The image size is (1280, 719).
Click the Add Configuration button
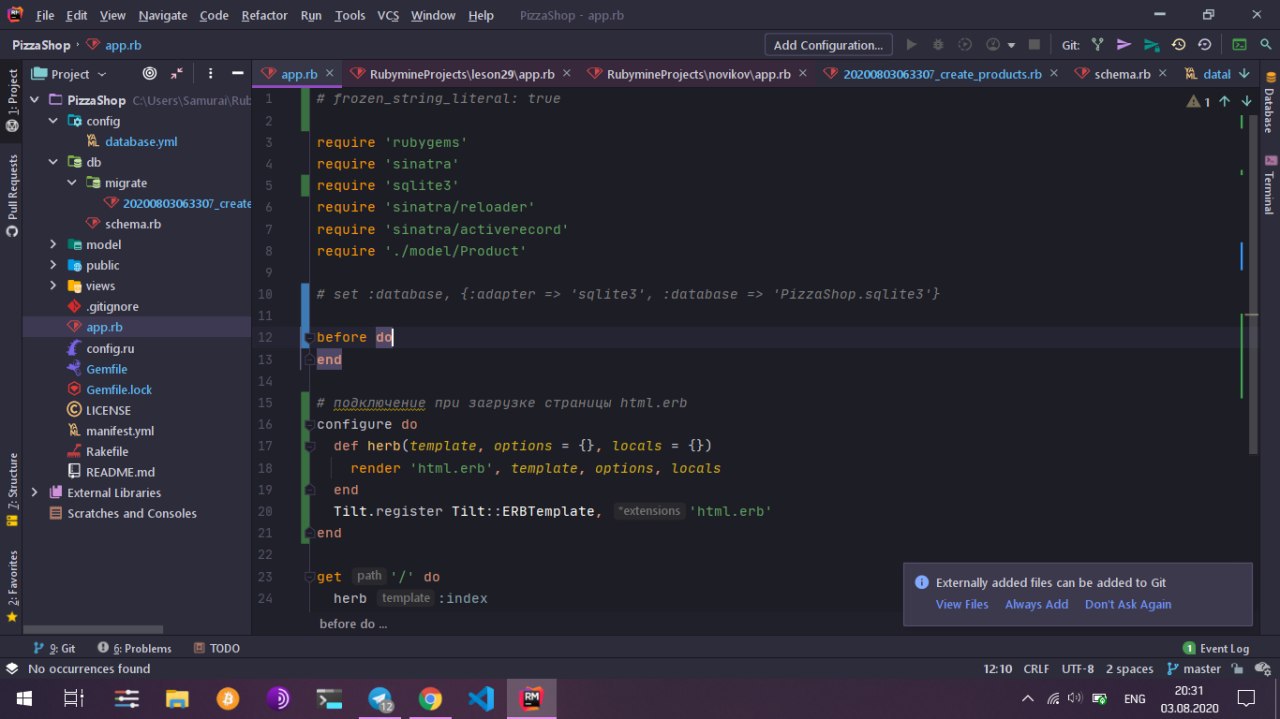point(828,45)
